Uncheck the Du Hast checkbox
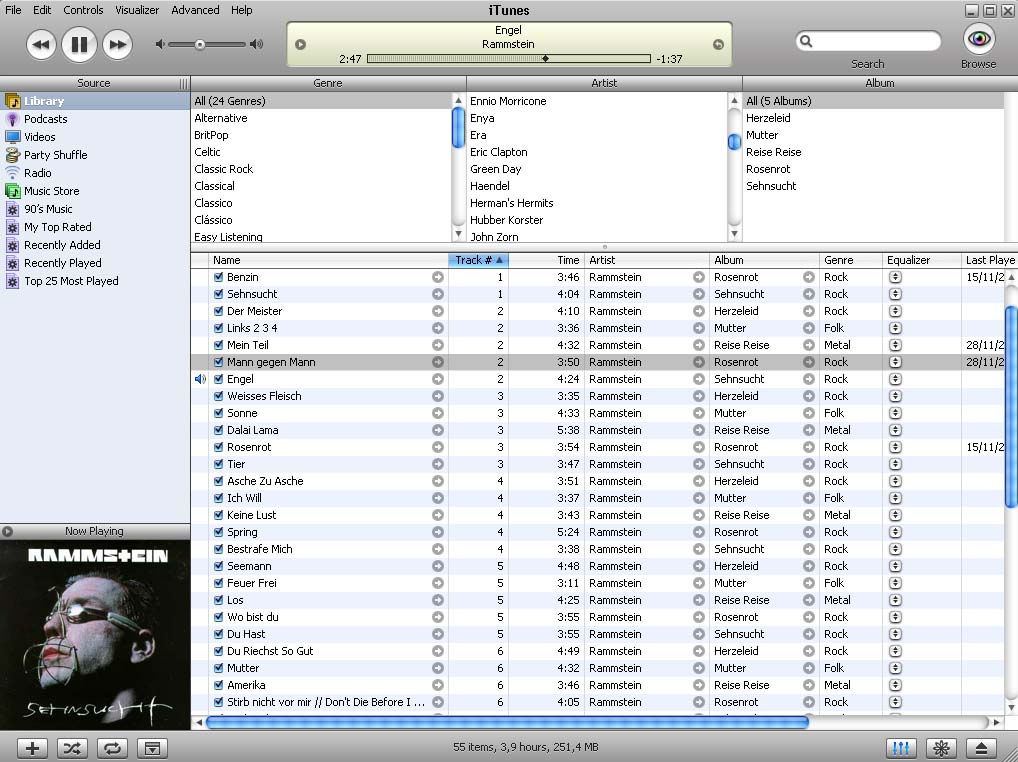 pyautogui.click(x=219, y=634)
